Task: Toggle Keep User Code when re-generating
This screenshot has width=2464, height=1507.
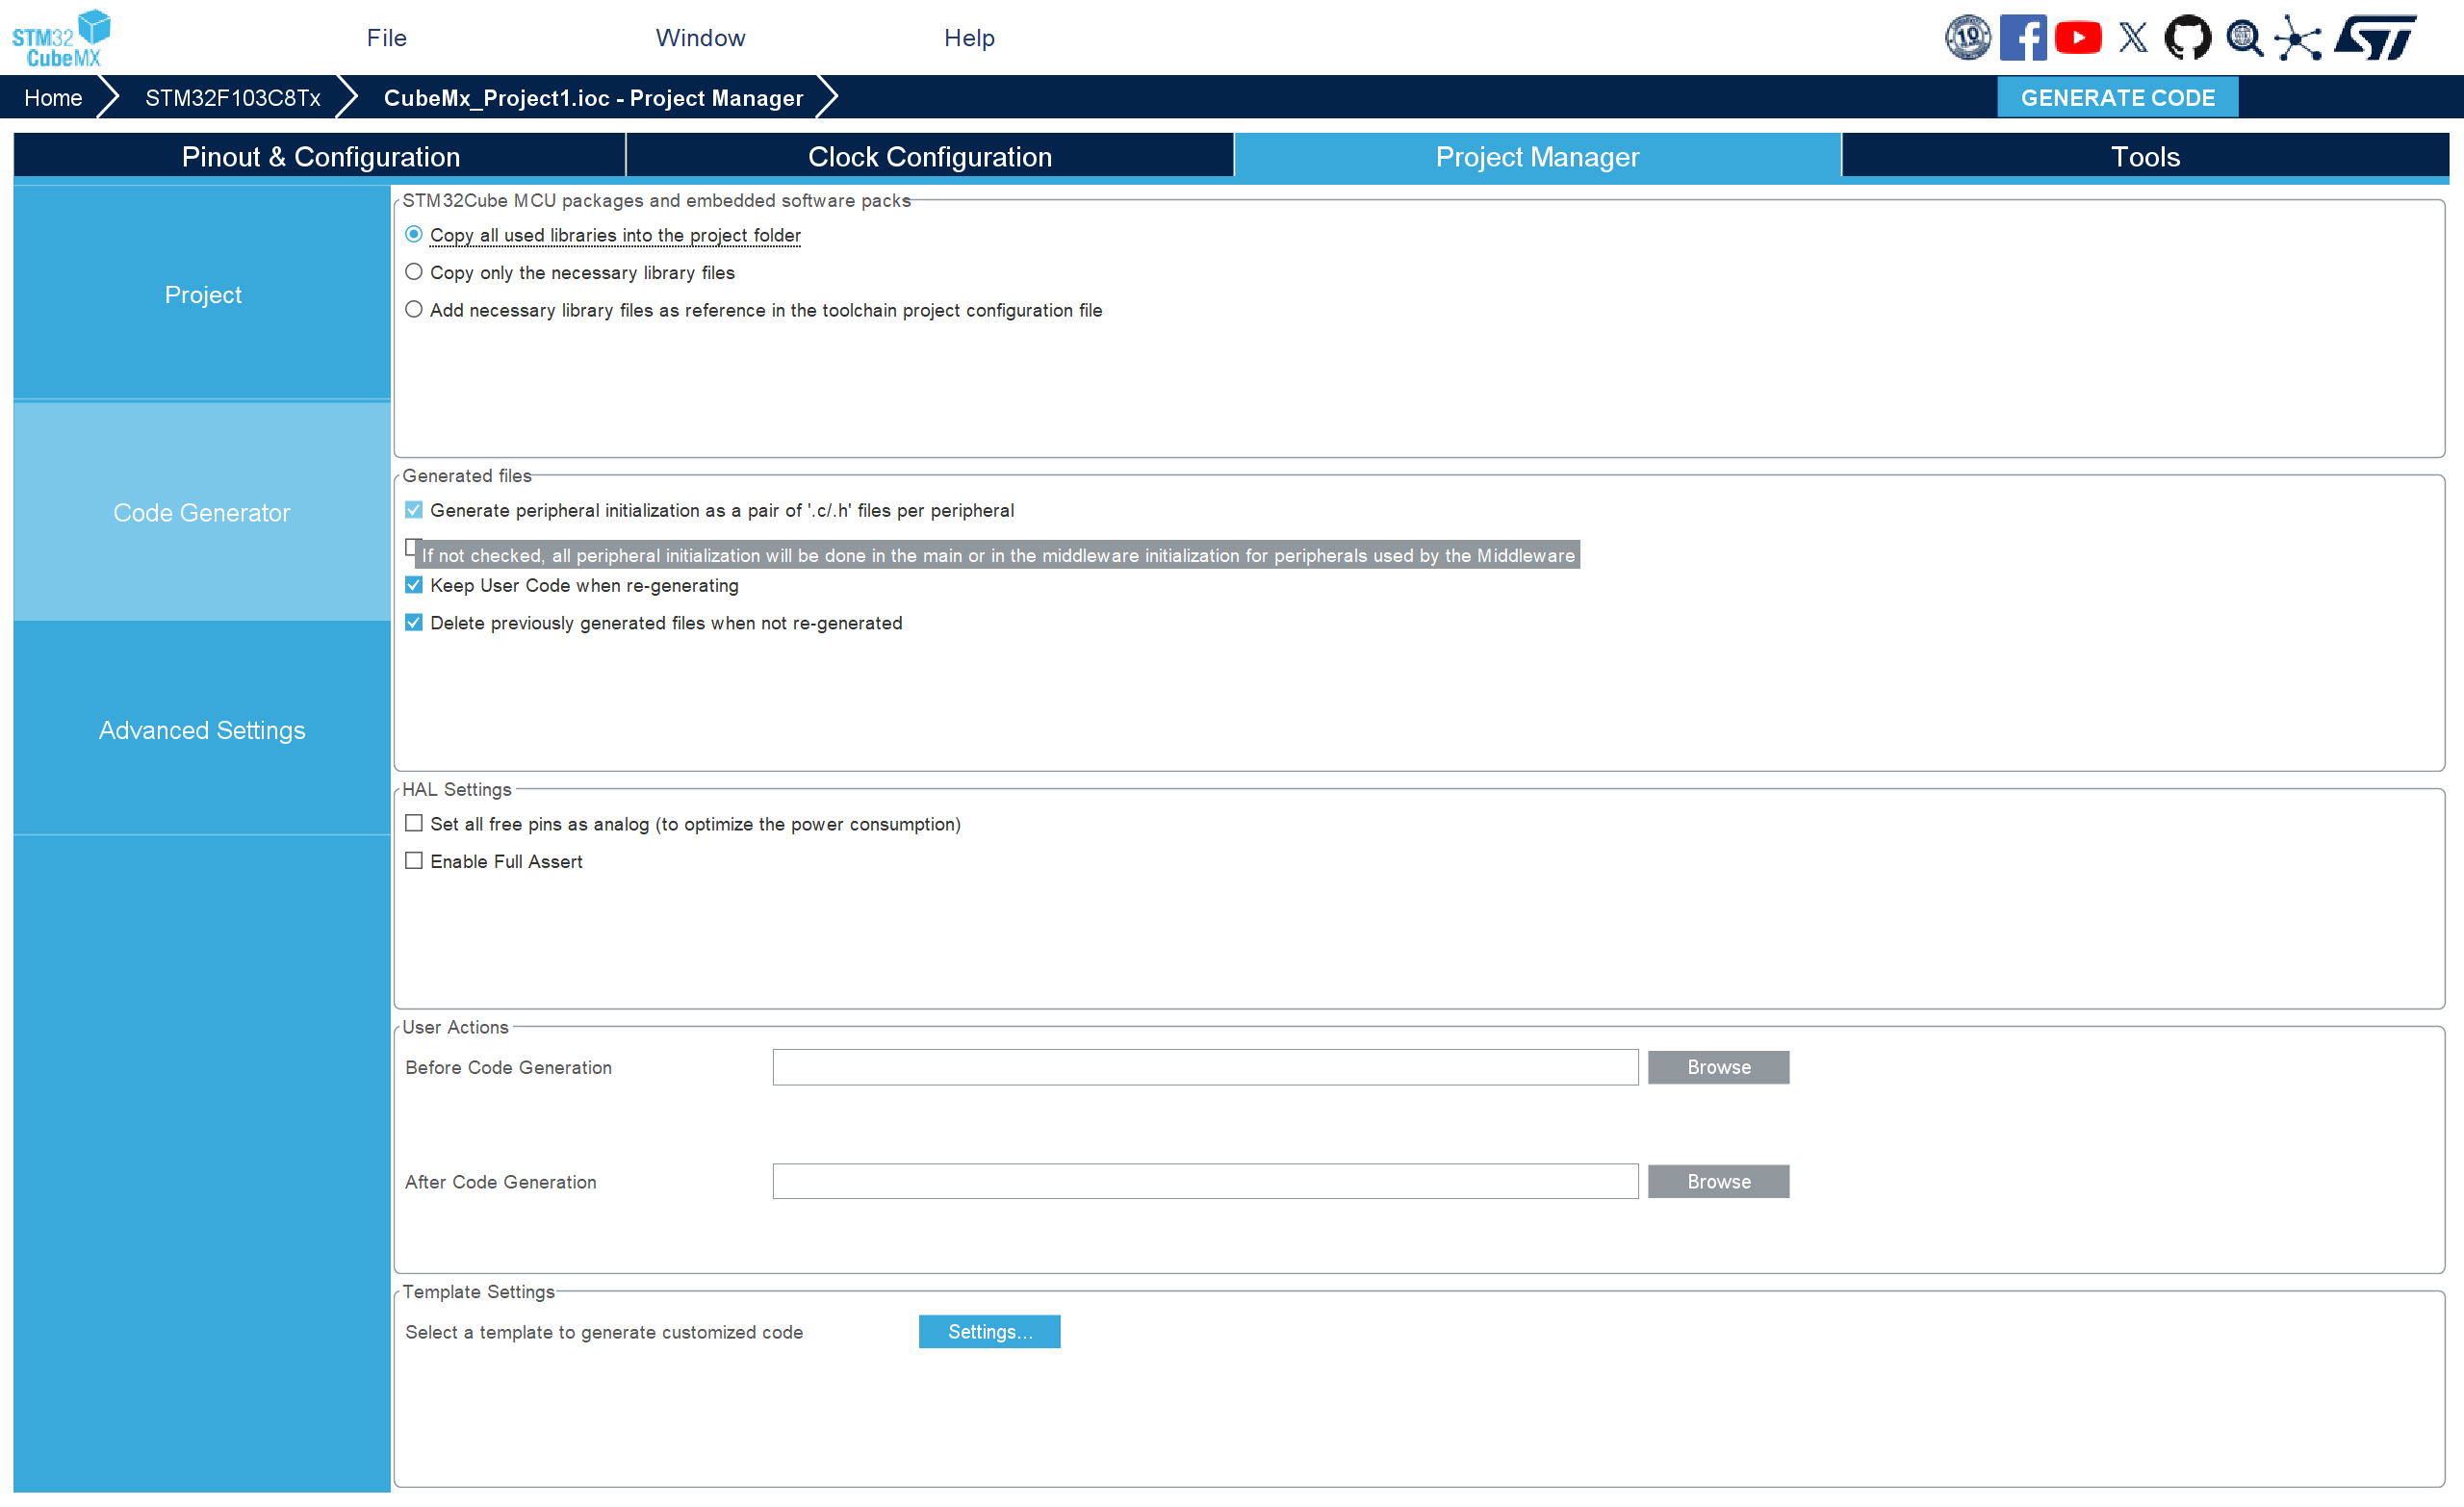Action: (414, 585)
